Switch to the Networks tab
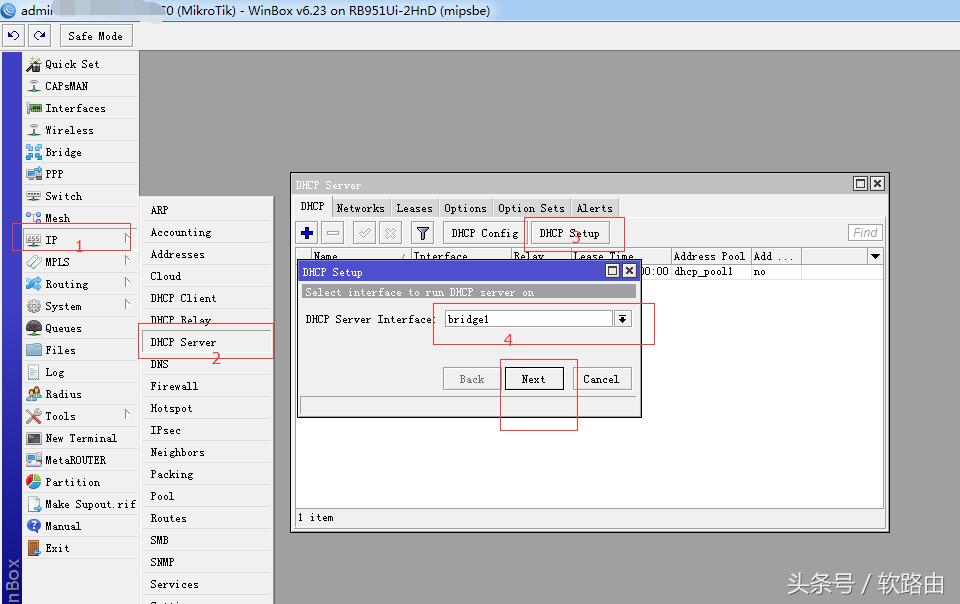The height and width of the screenshot is (604, 960). coord(360,208)
